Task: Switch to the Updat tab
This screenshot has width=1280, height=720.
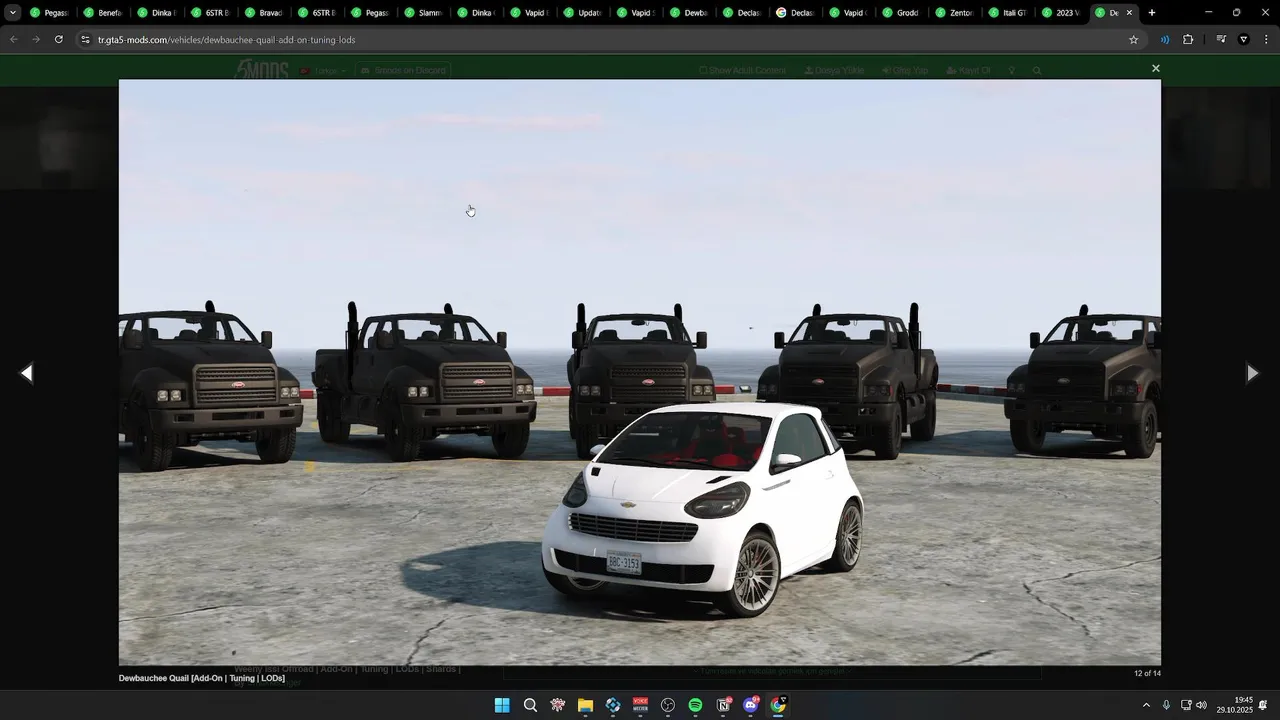Action: click(581, 13)
